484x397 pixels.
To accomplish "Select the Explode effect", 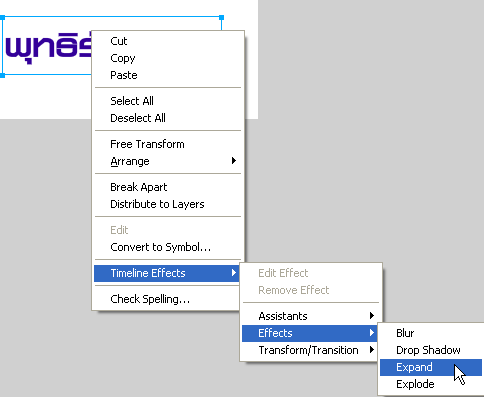I will click(x=431, y=384).
